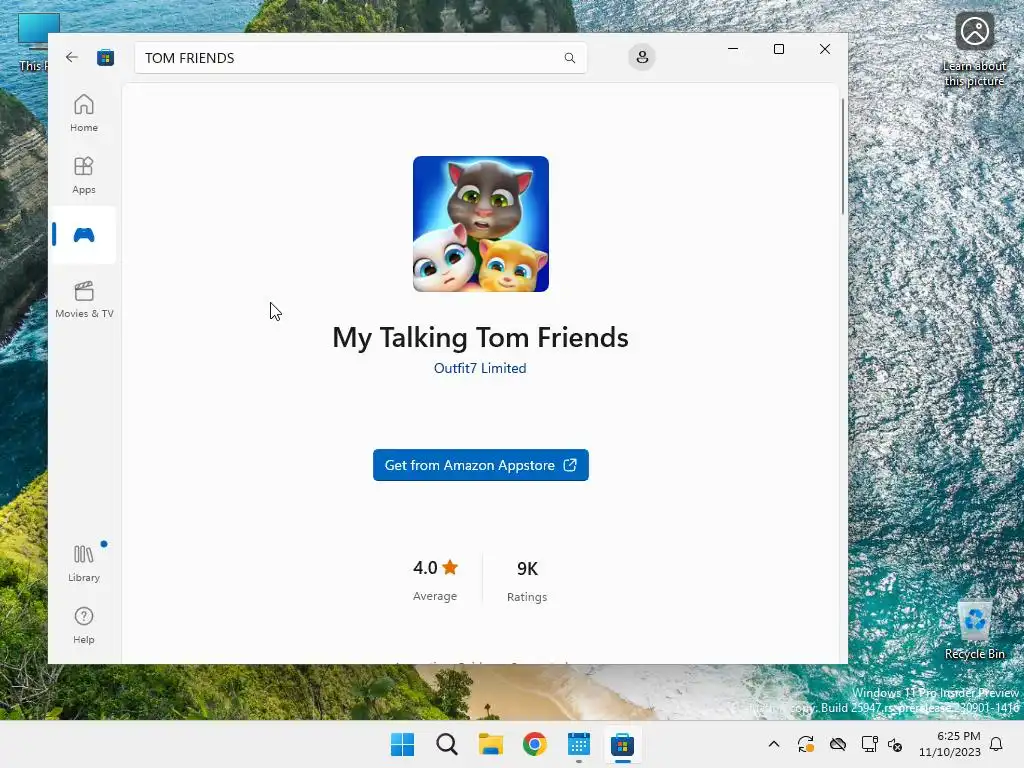Image resolution: width=1024 pixels, height=768 pixels.
Task: Click the Microsoft Store logo icon in title bar
Action: (105, 57)
